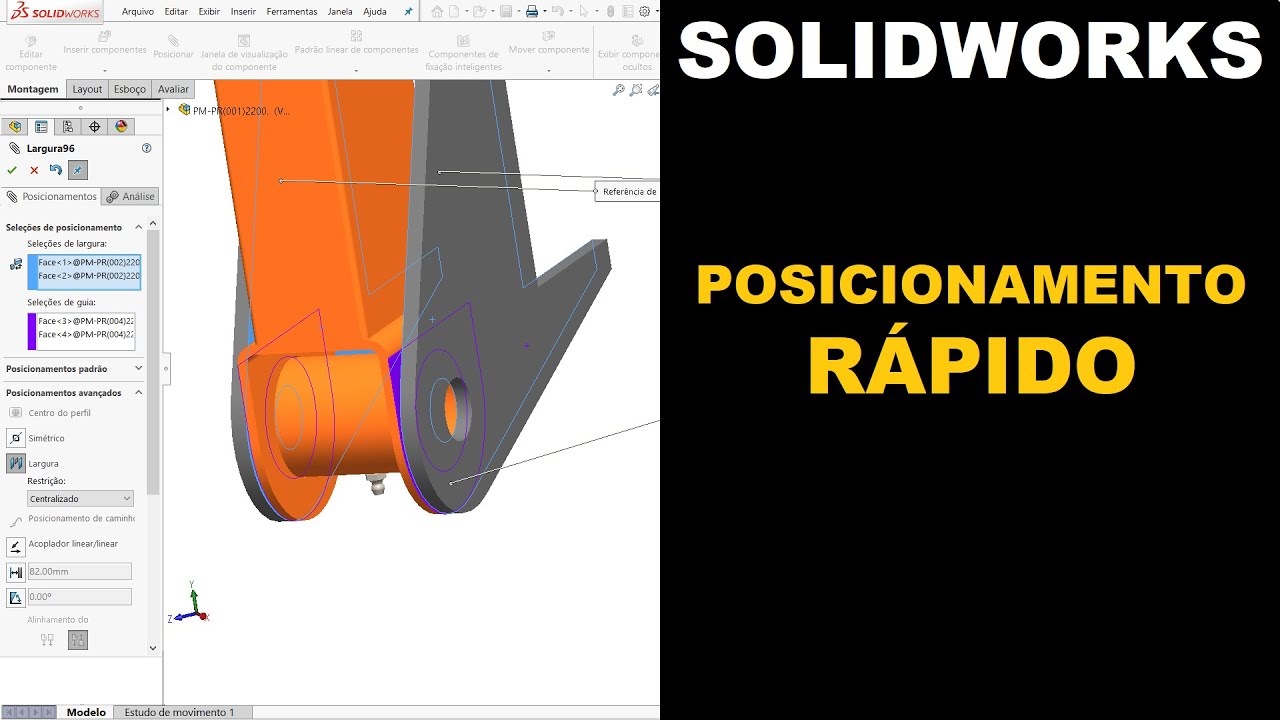
Task: Open the Restrição Centralizado dropdown
Action: 80,498
